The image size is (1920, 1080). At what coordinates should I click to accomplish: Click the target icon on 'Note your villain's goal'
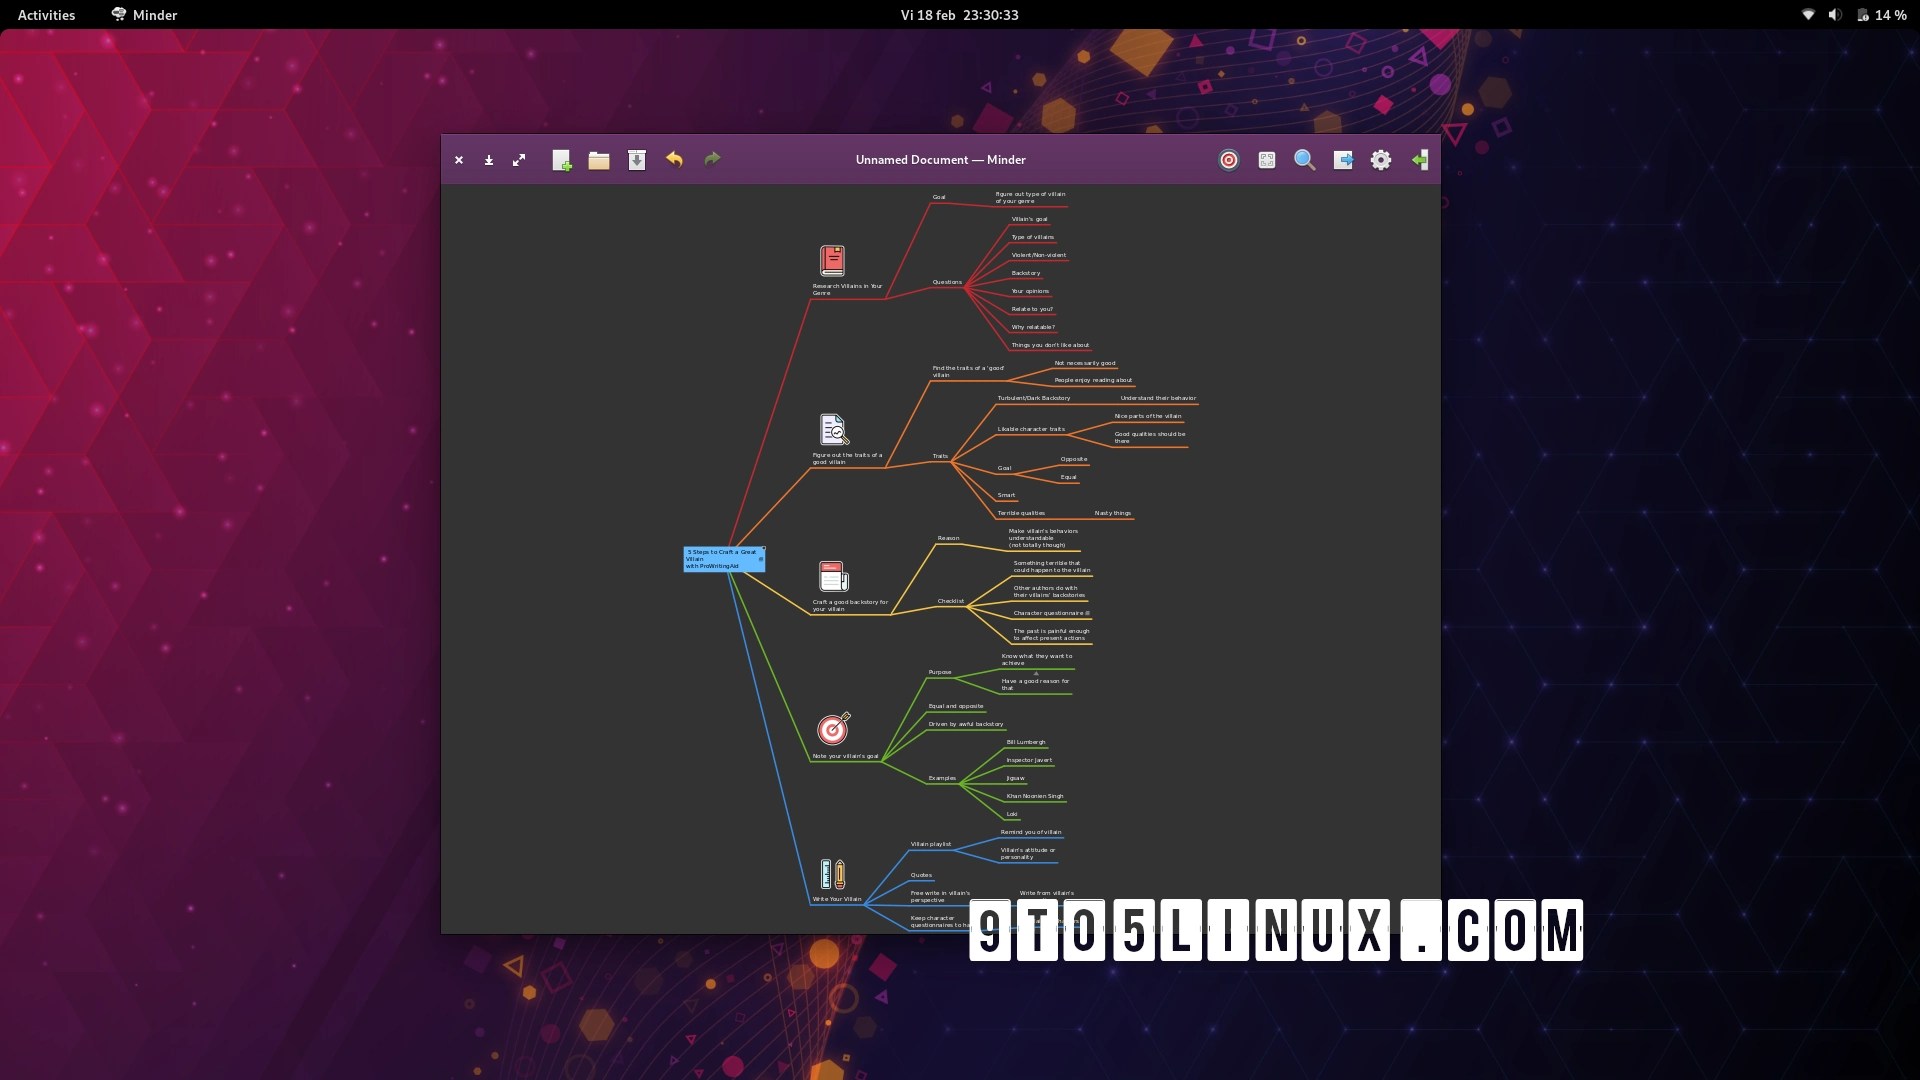pyautogui.click(x=833, y=729)
